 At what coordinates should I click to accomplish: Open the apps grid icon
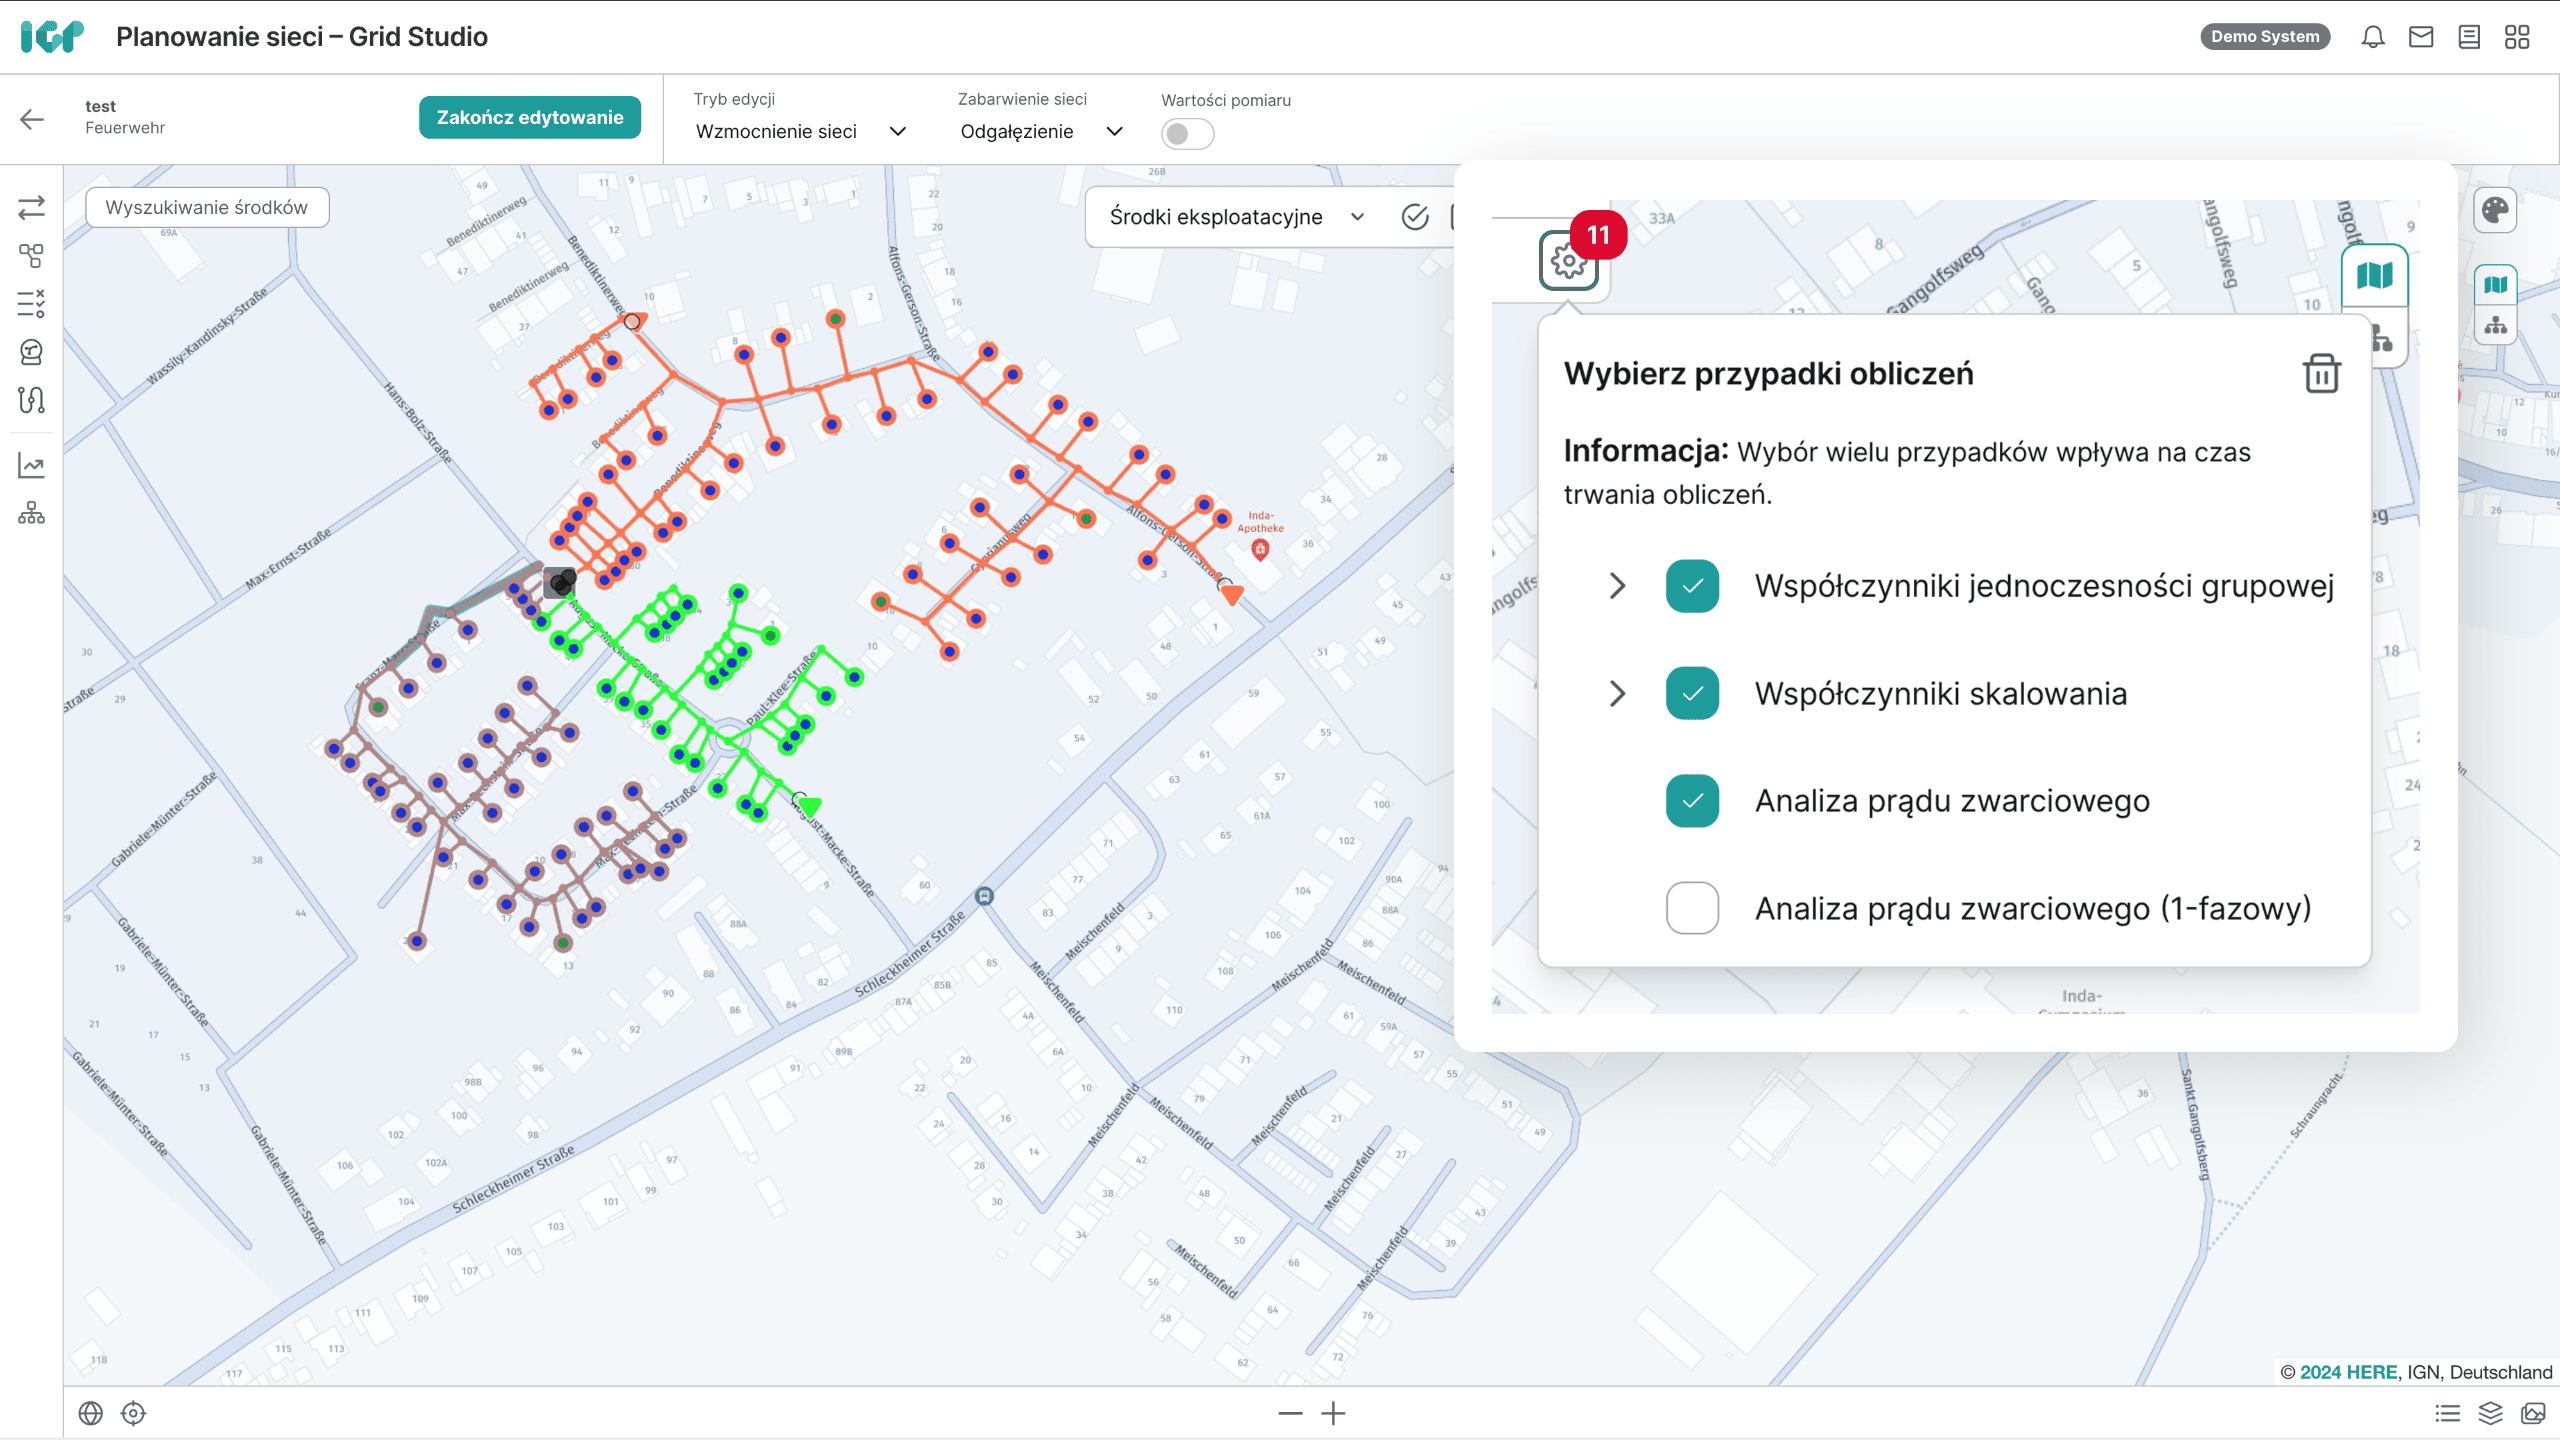pos(2517,37)
